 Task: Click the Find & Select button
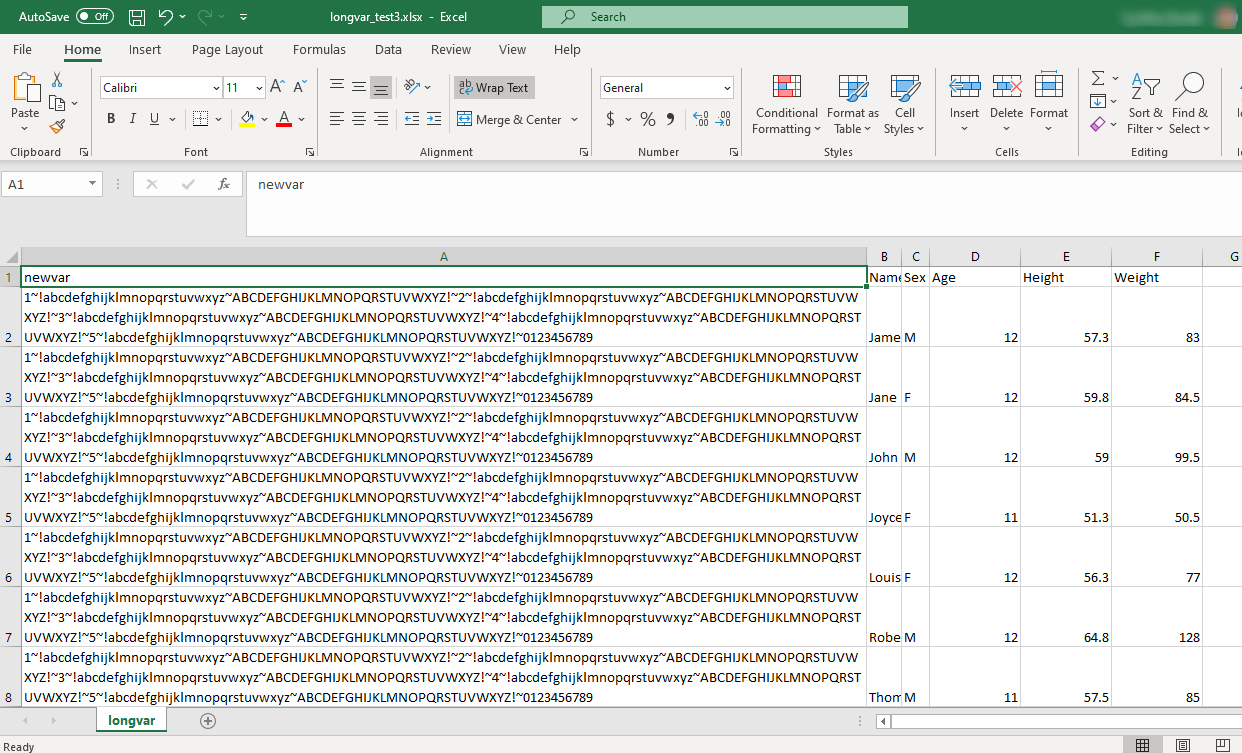(x=1191, y=104)
